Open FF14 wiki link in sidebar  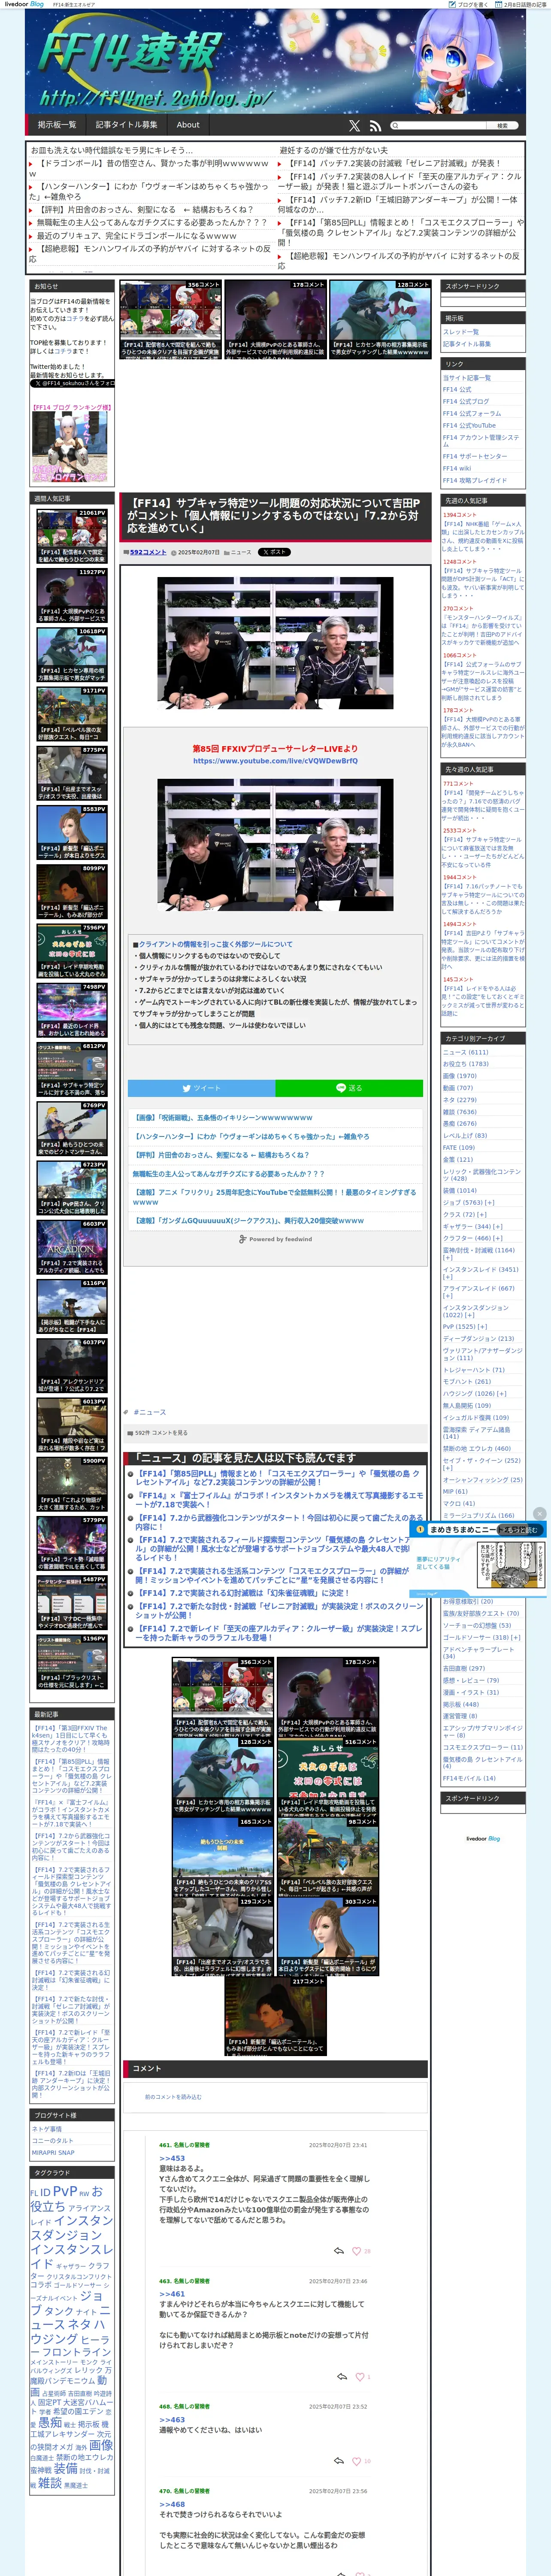[457, 468]
